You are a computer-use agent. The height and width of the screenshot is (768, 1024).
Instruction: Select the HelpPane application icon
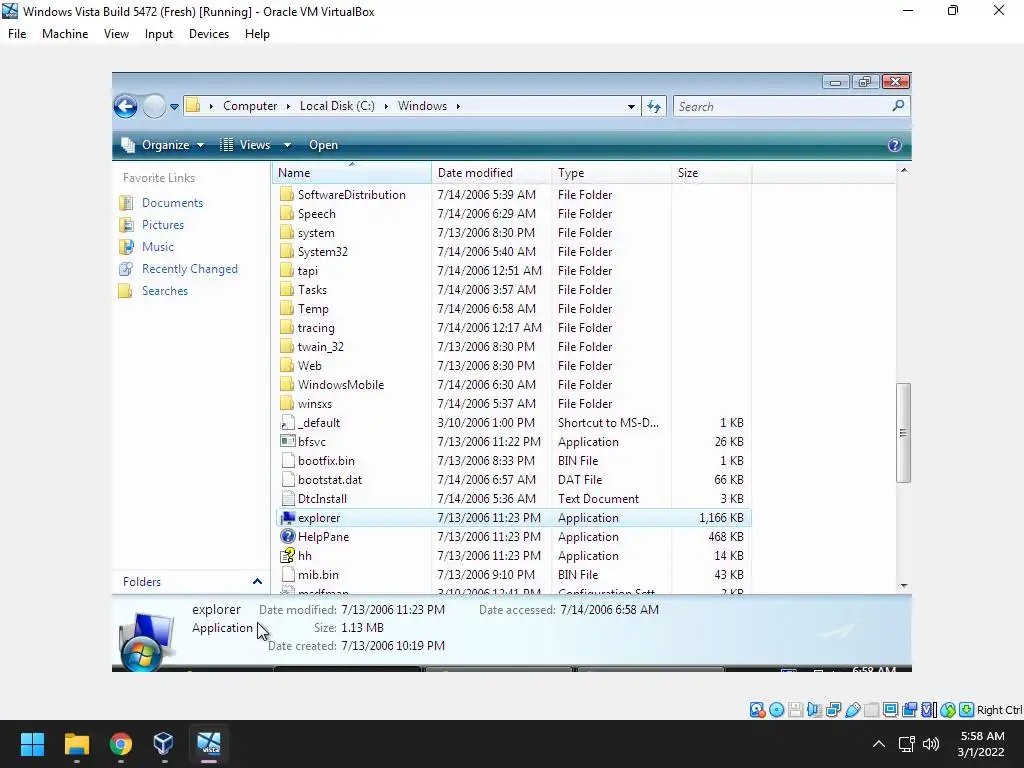point(288,537)
